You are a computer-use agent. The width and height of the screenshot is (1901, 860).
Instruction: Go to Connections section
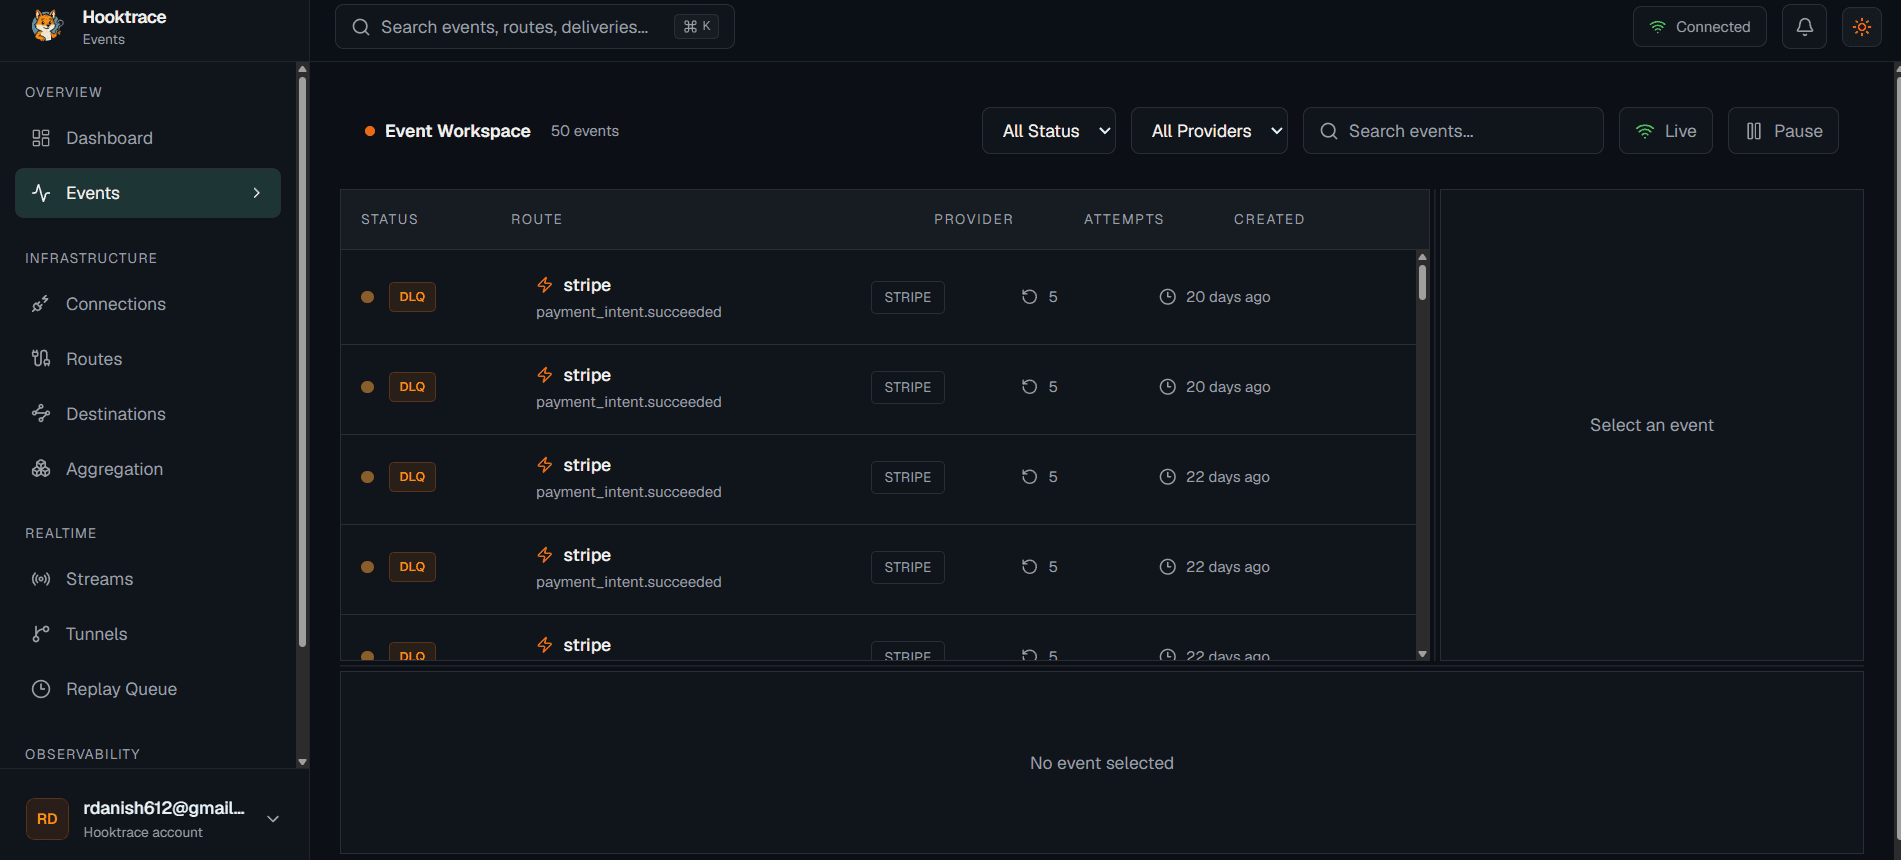coord(148,304)
